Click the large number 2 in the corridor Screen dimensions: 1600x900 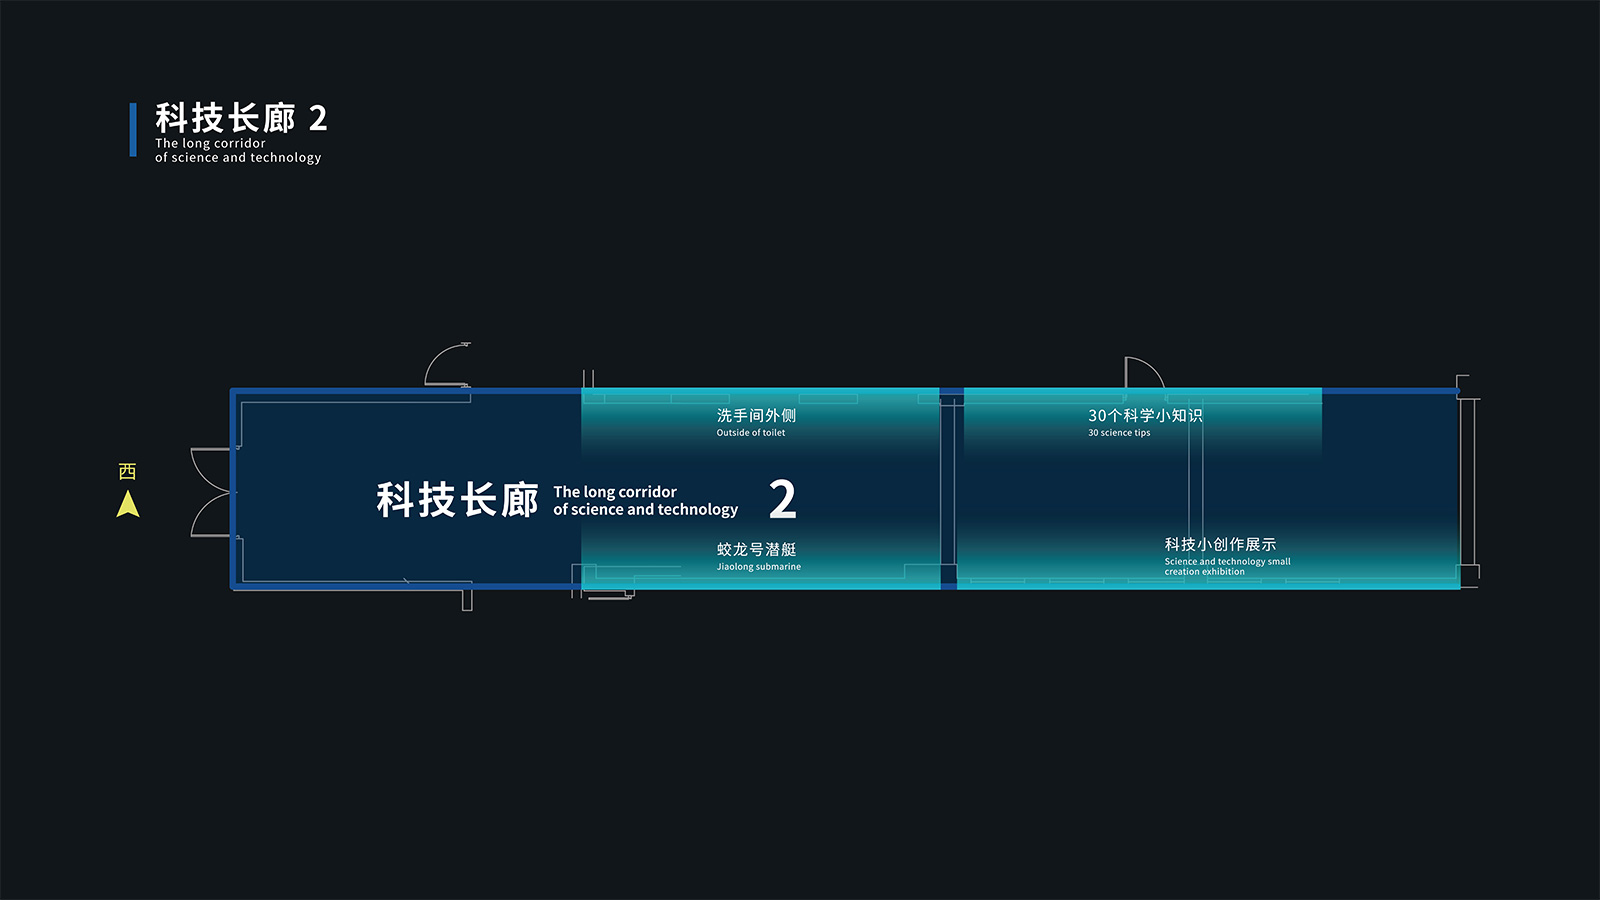pyautogui.click(x=782, y=499)
